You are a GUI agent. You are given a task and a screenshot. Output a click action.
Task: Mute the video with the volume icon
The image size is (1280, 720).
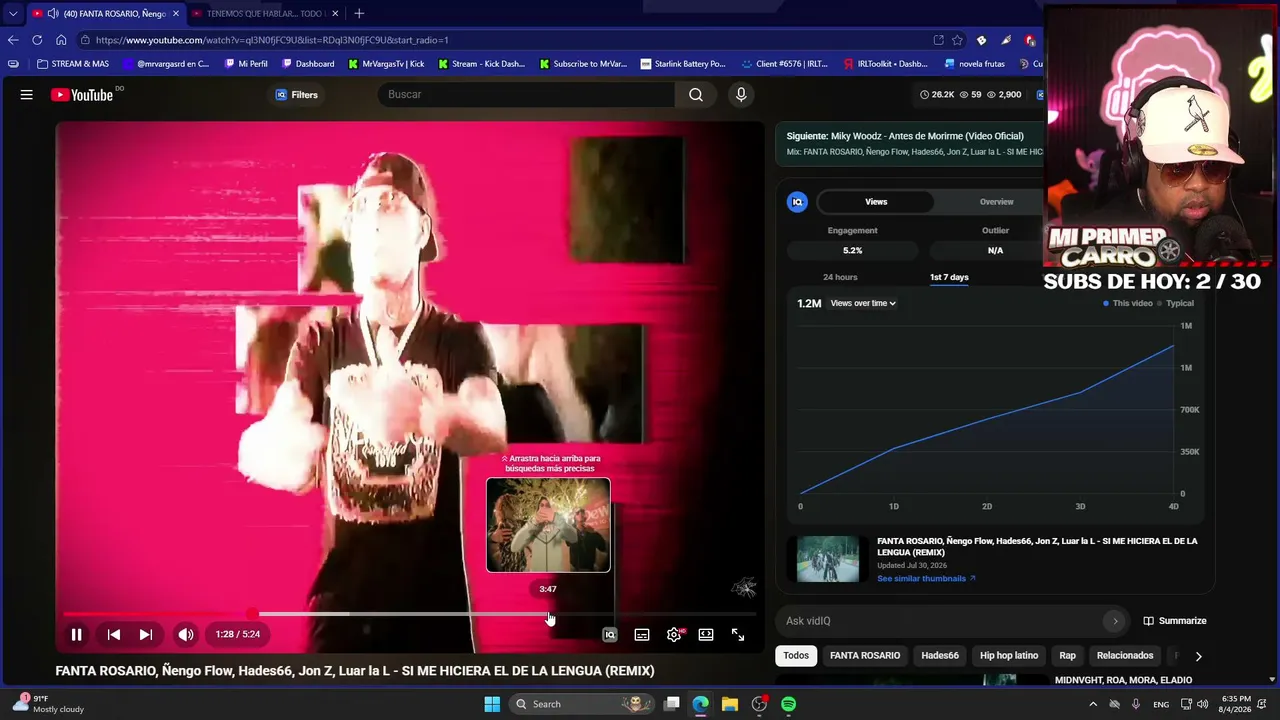186,634
